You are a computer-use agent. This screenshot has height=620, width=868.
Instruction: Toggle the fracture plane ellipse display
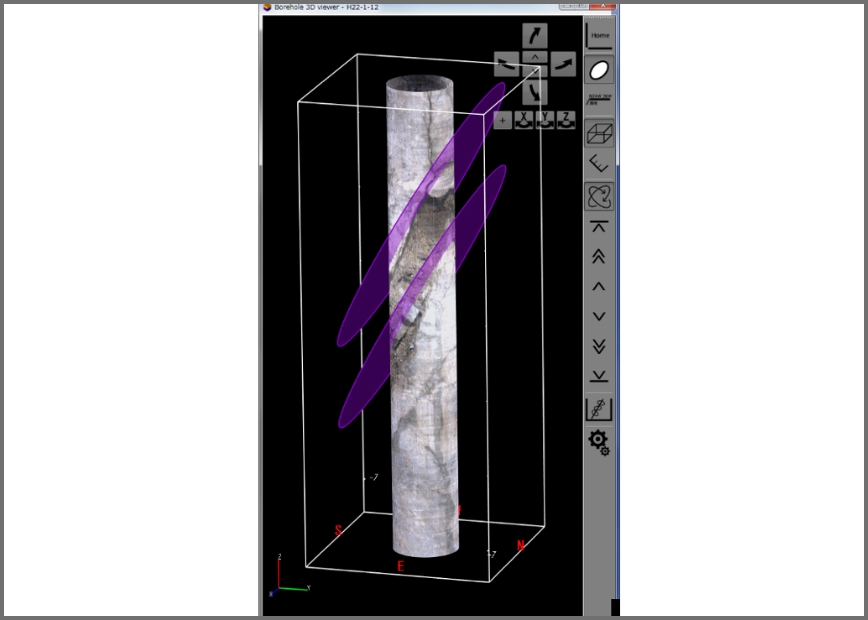pos(599,71)
